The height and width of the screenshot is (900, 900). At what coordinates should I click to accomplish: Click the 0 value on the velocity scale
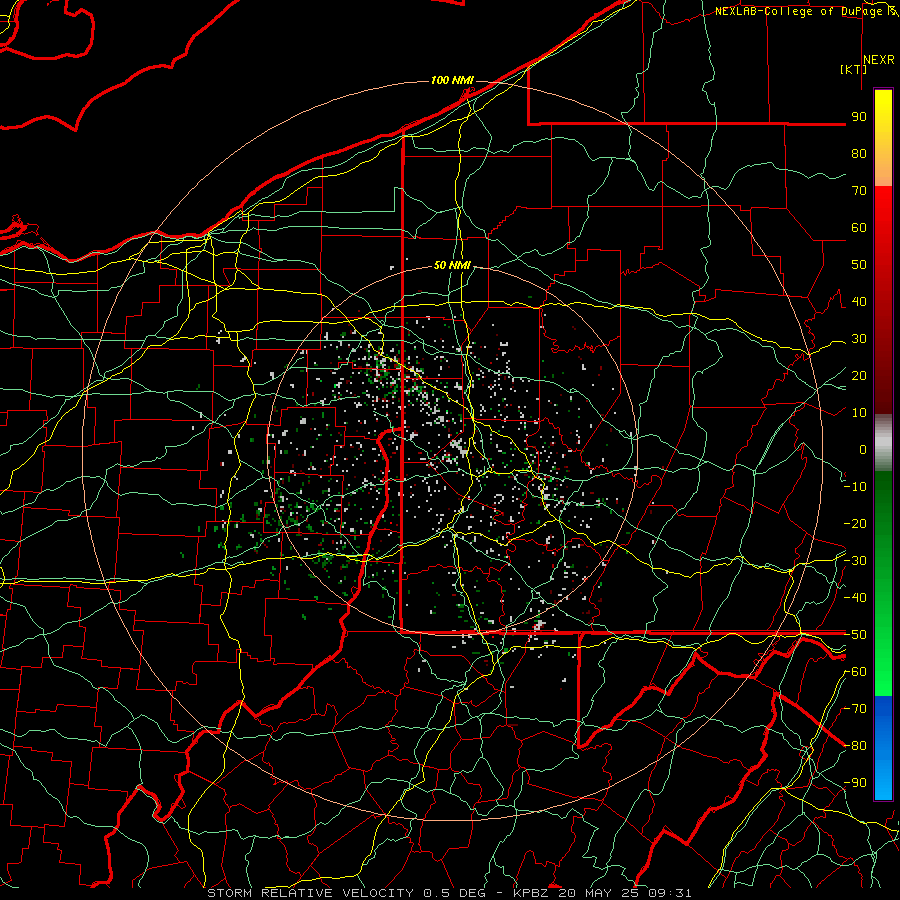pyautogui.click(x=863, y=450)
